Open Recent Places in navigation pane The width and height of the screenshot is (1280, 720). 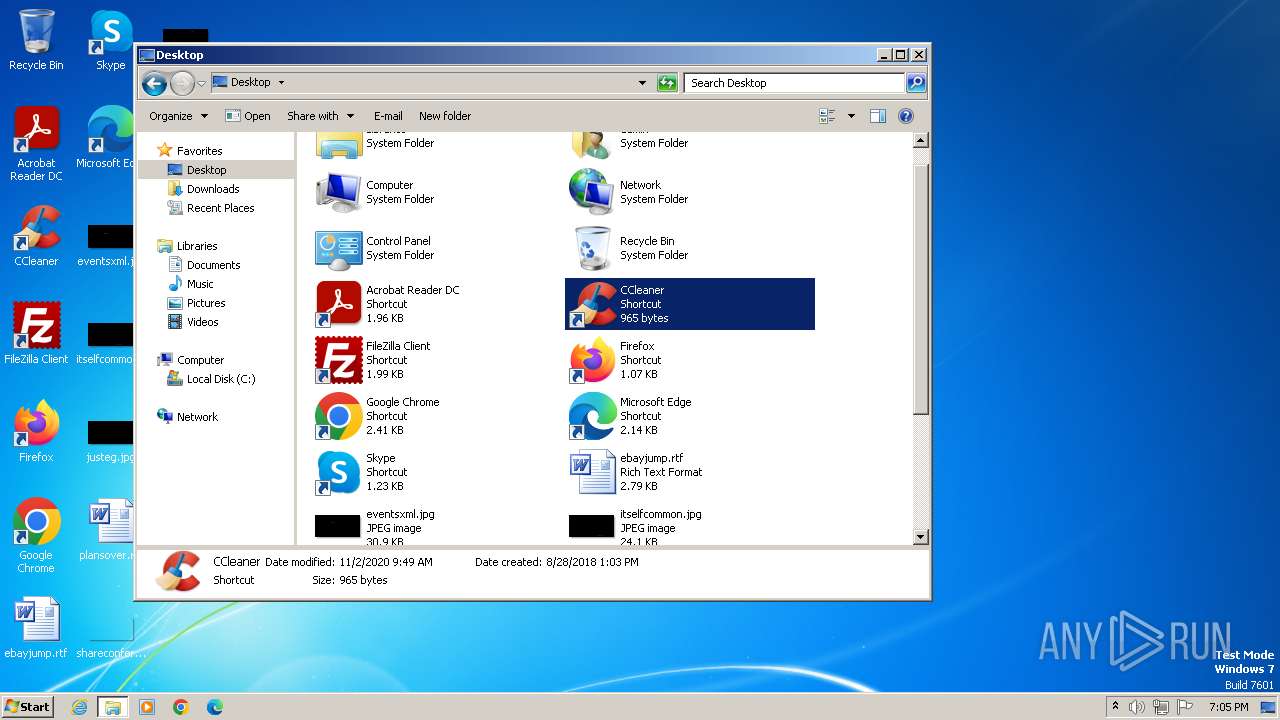[220, 208]
